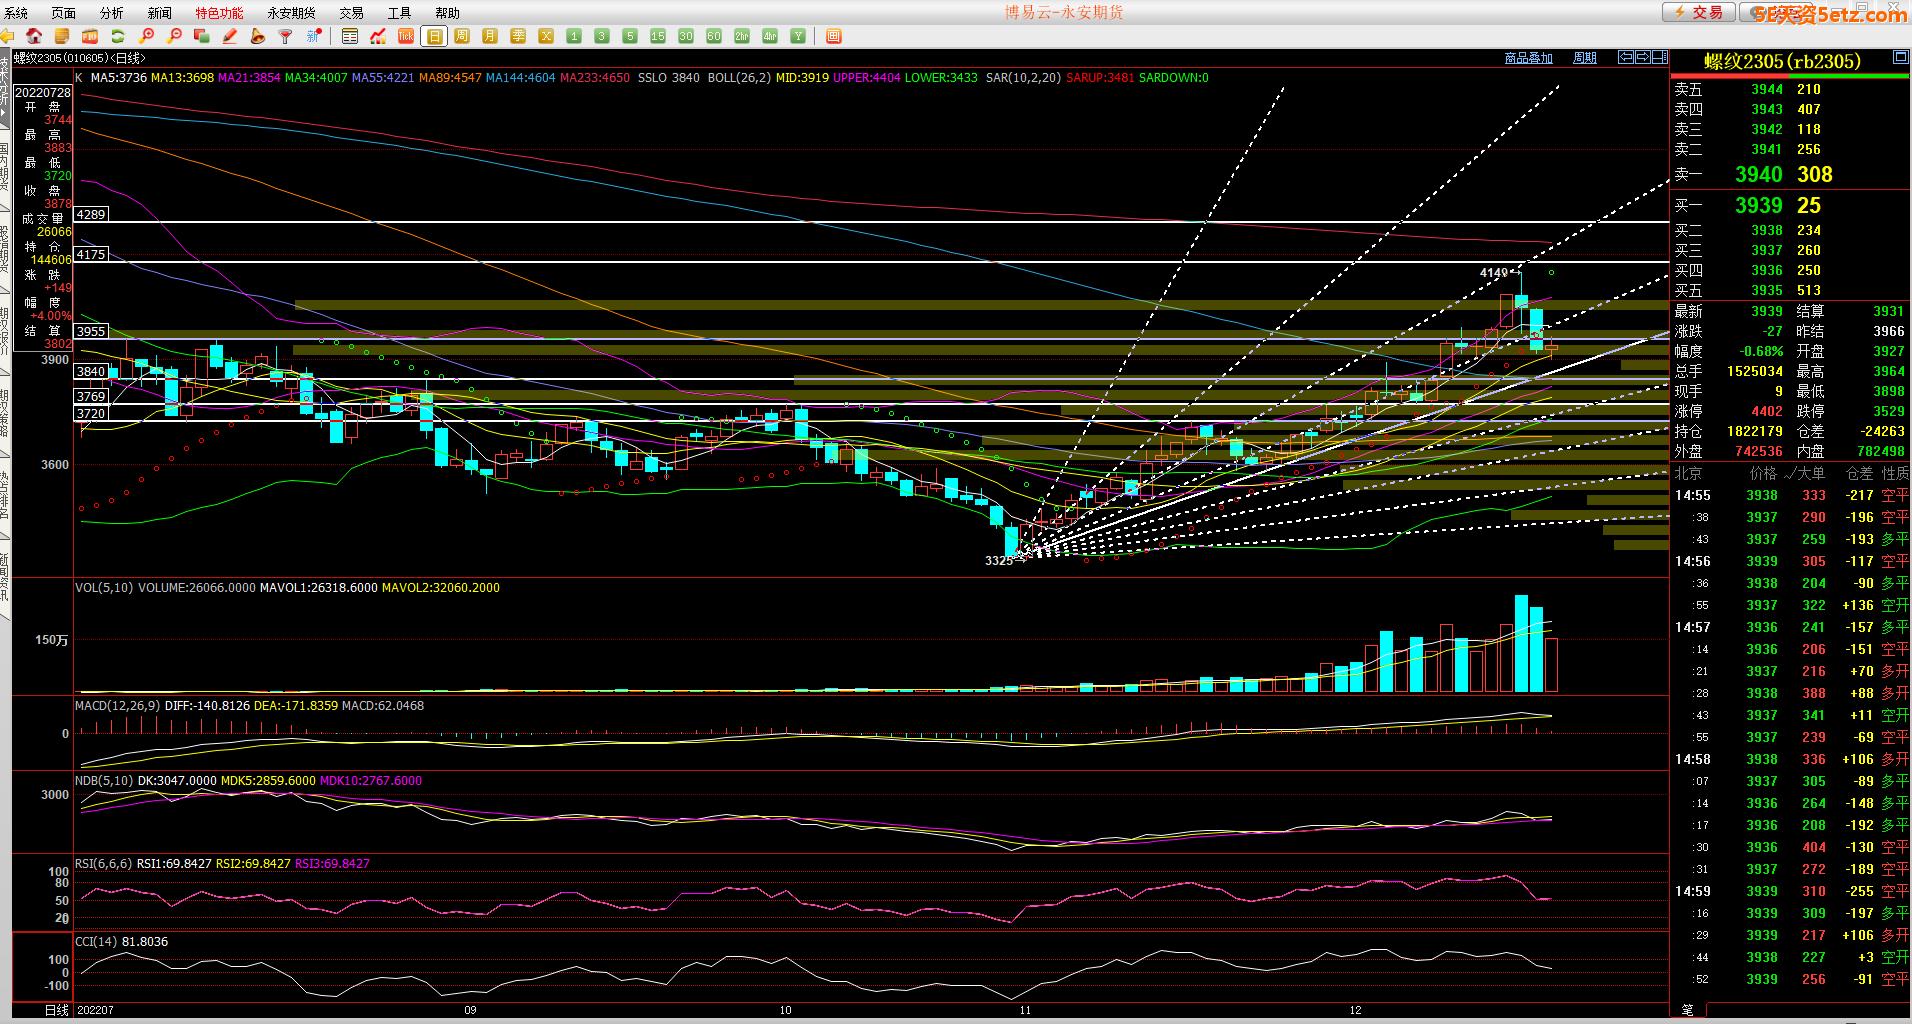
Task: Open the 分析 menu
Action: click(x=112, y=13)
